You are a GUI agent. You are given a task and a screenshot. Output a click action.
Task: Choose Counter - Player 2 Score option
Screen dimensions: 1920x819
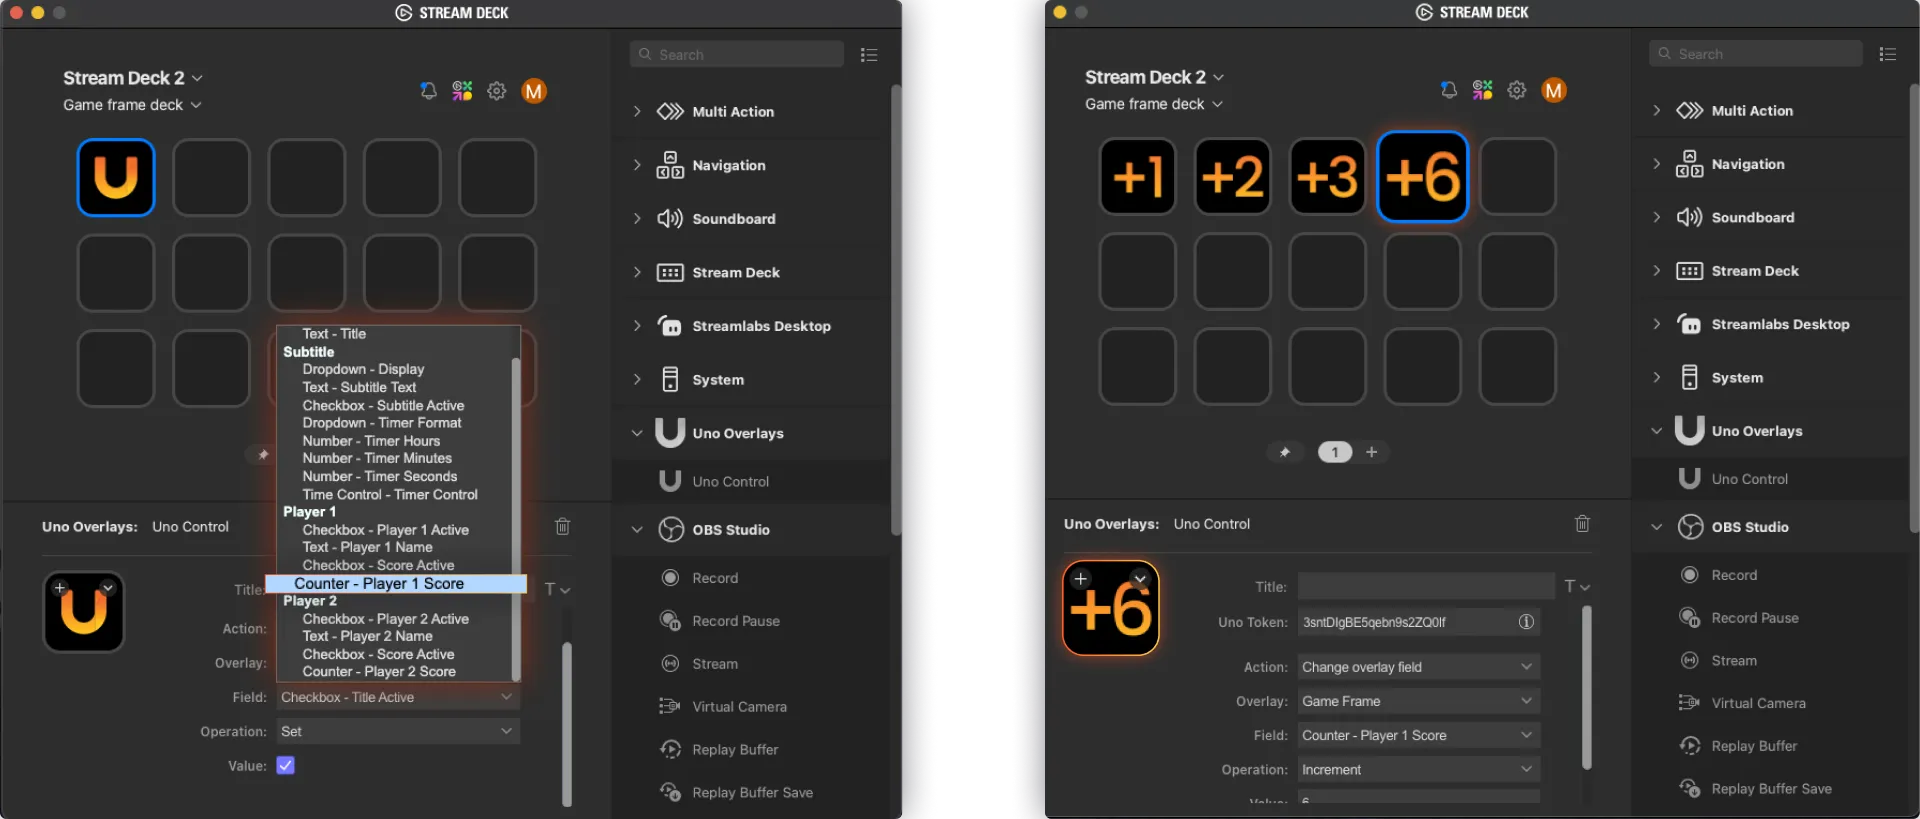[379, 672]
